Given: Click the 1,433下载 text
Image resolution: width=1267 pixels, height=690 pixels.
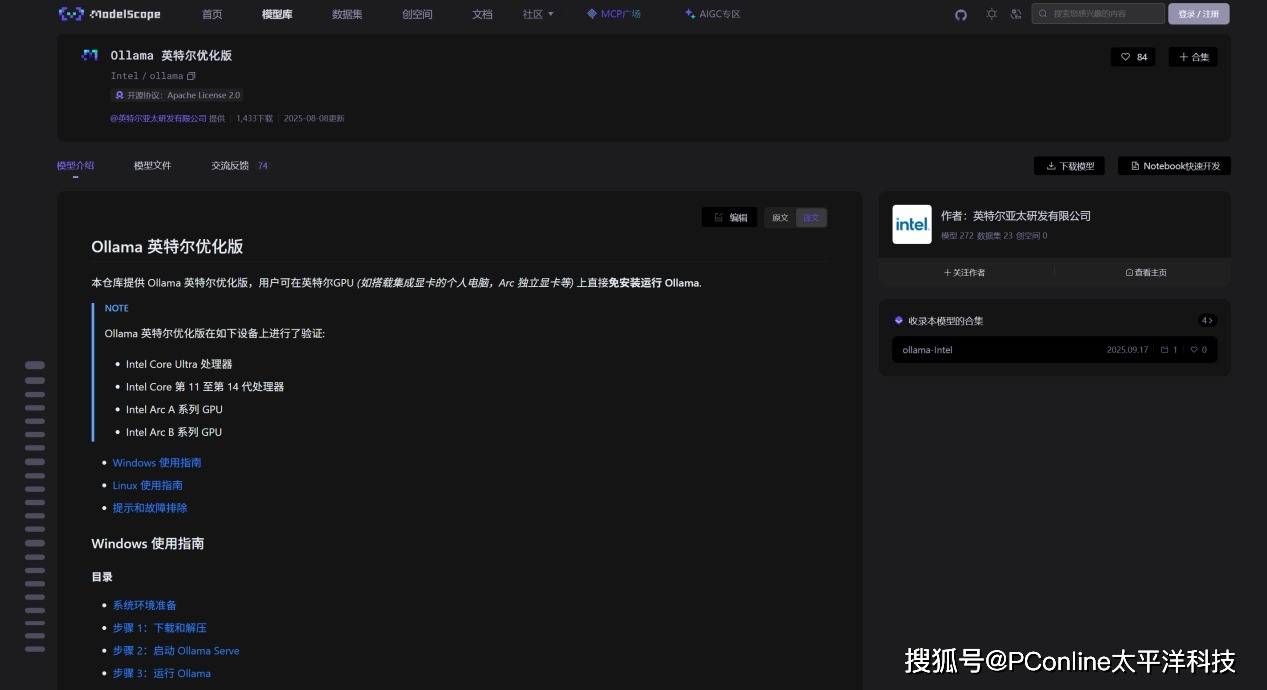Looking at the screenshot, I should [254, 118].
